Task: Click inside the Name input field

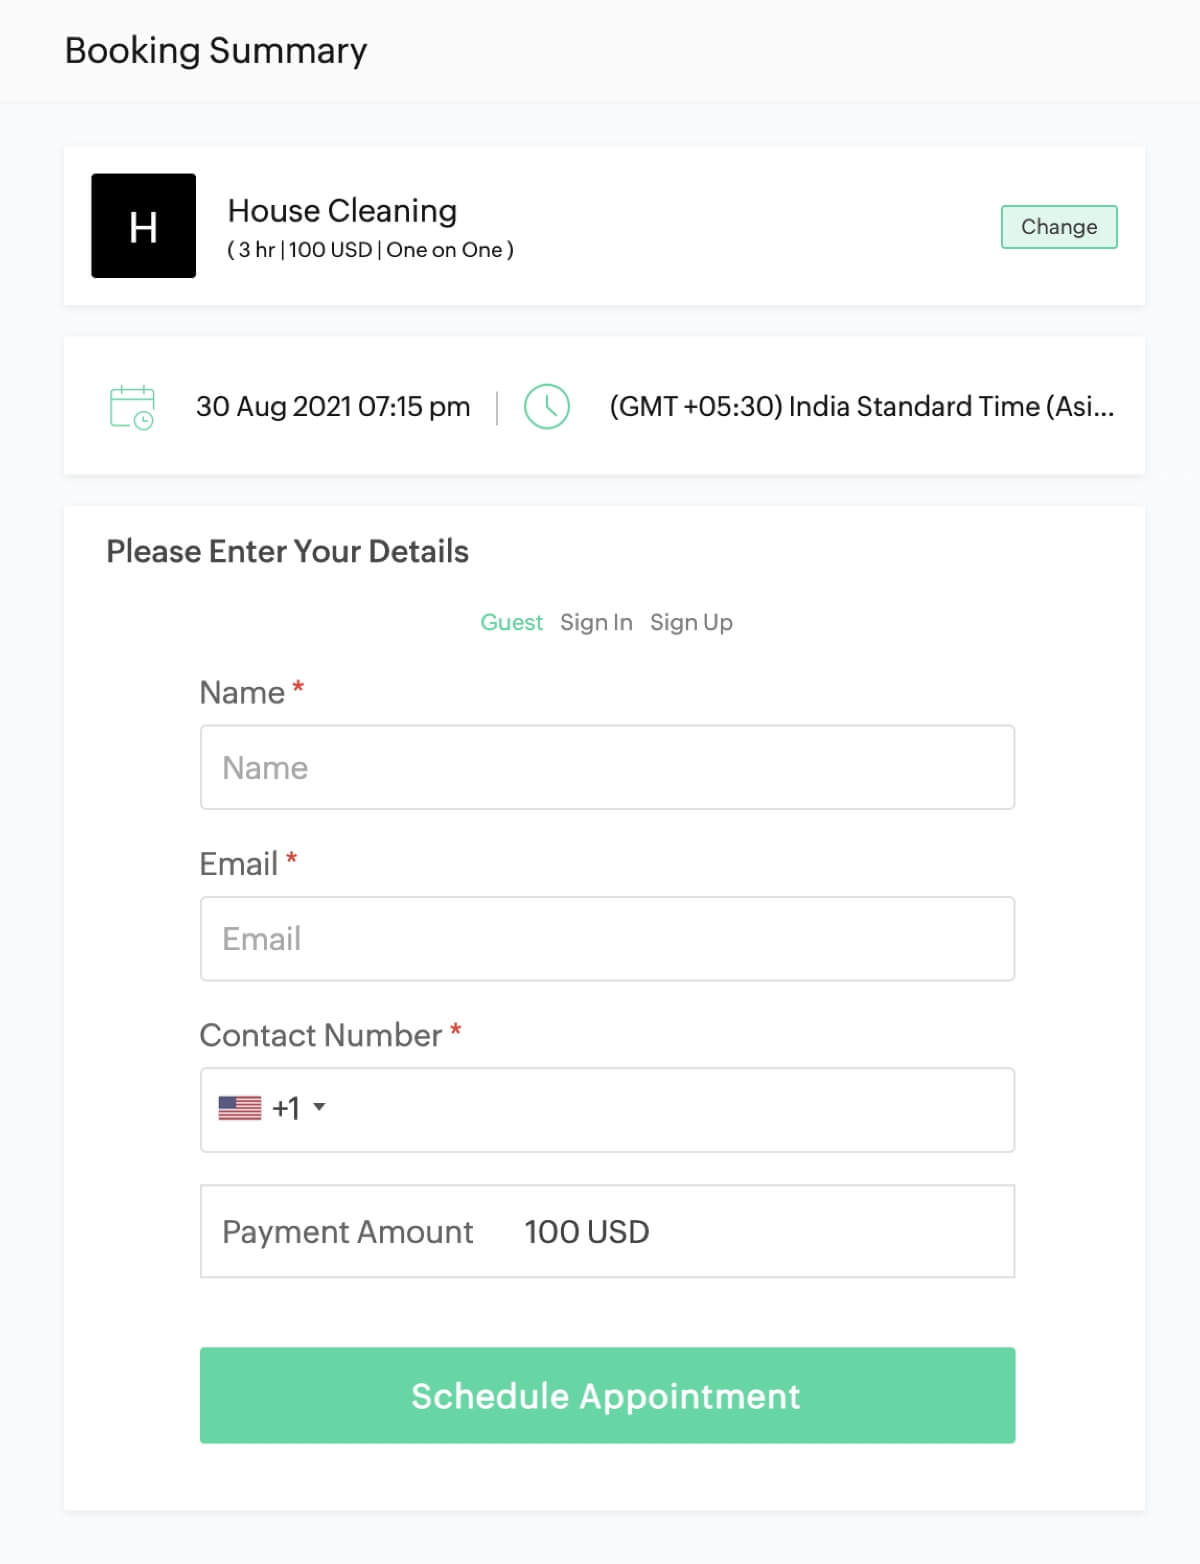Action: [x=607, y=767]
